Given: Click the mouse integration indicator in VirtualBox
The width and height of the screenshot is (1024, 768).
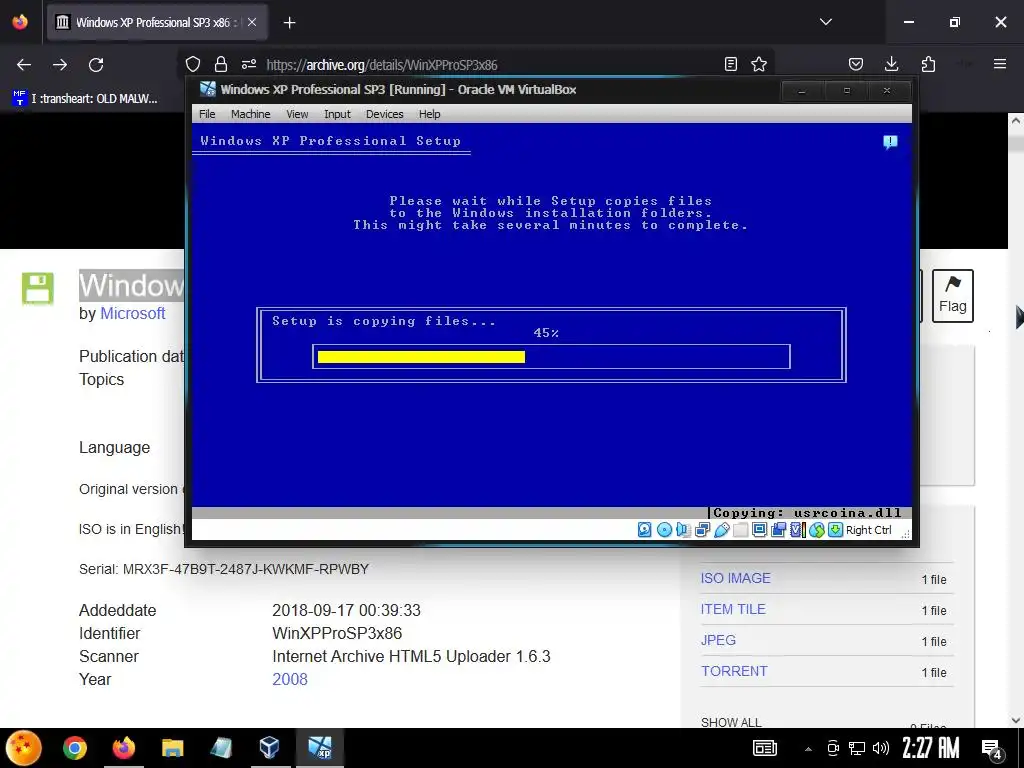Looking at the screenshot, I should tap(816, 530).
